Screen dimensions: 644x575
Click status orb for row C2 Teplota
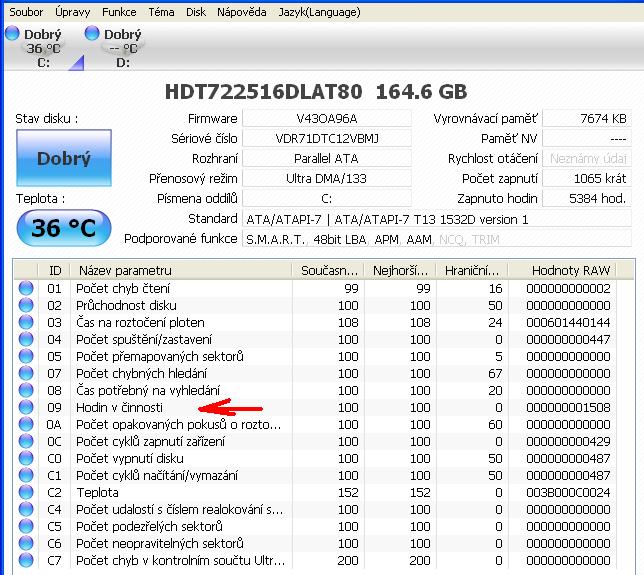pyautogui.click(x=26, y=492)
